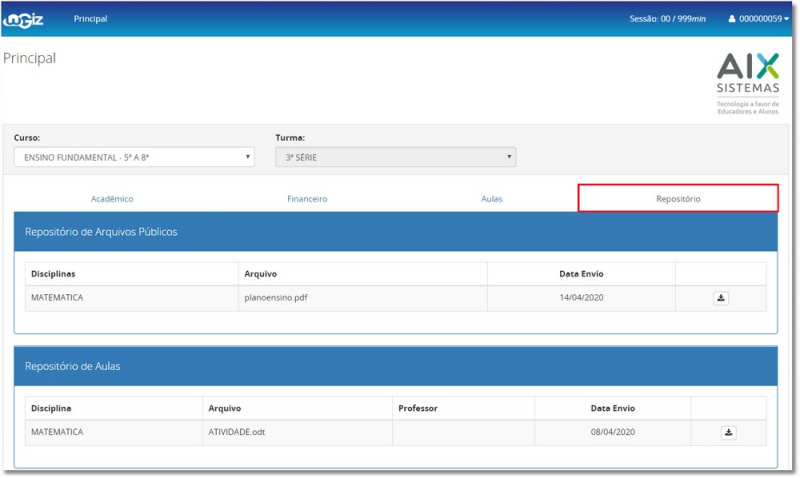
Task: Switch to the Financeiro tab
Action: pos(307,199)
